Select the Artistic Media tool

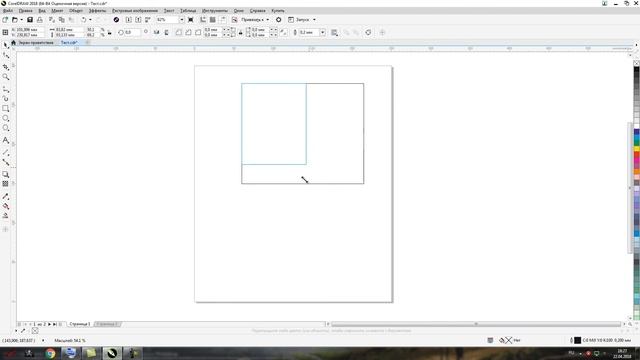(6, 98)
